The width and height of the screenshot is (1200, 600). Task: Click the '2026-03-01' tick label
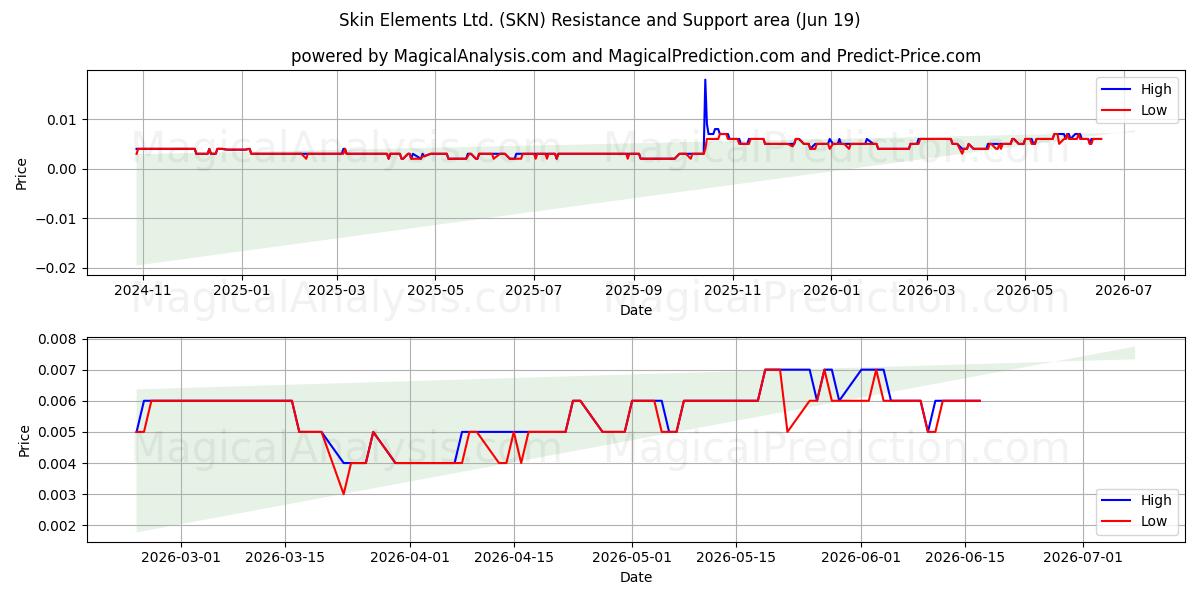(181, 557)
